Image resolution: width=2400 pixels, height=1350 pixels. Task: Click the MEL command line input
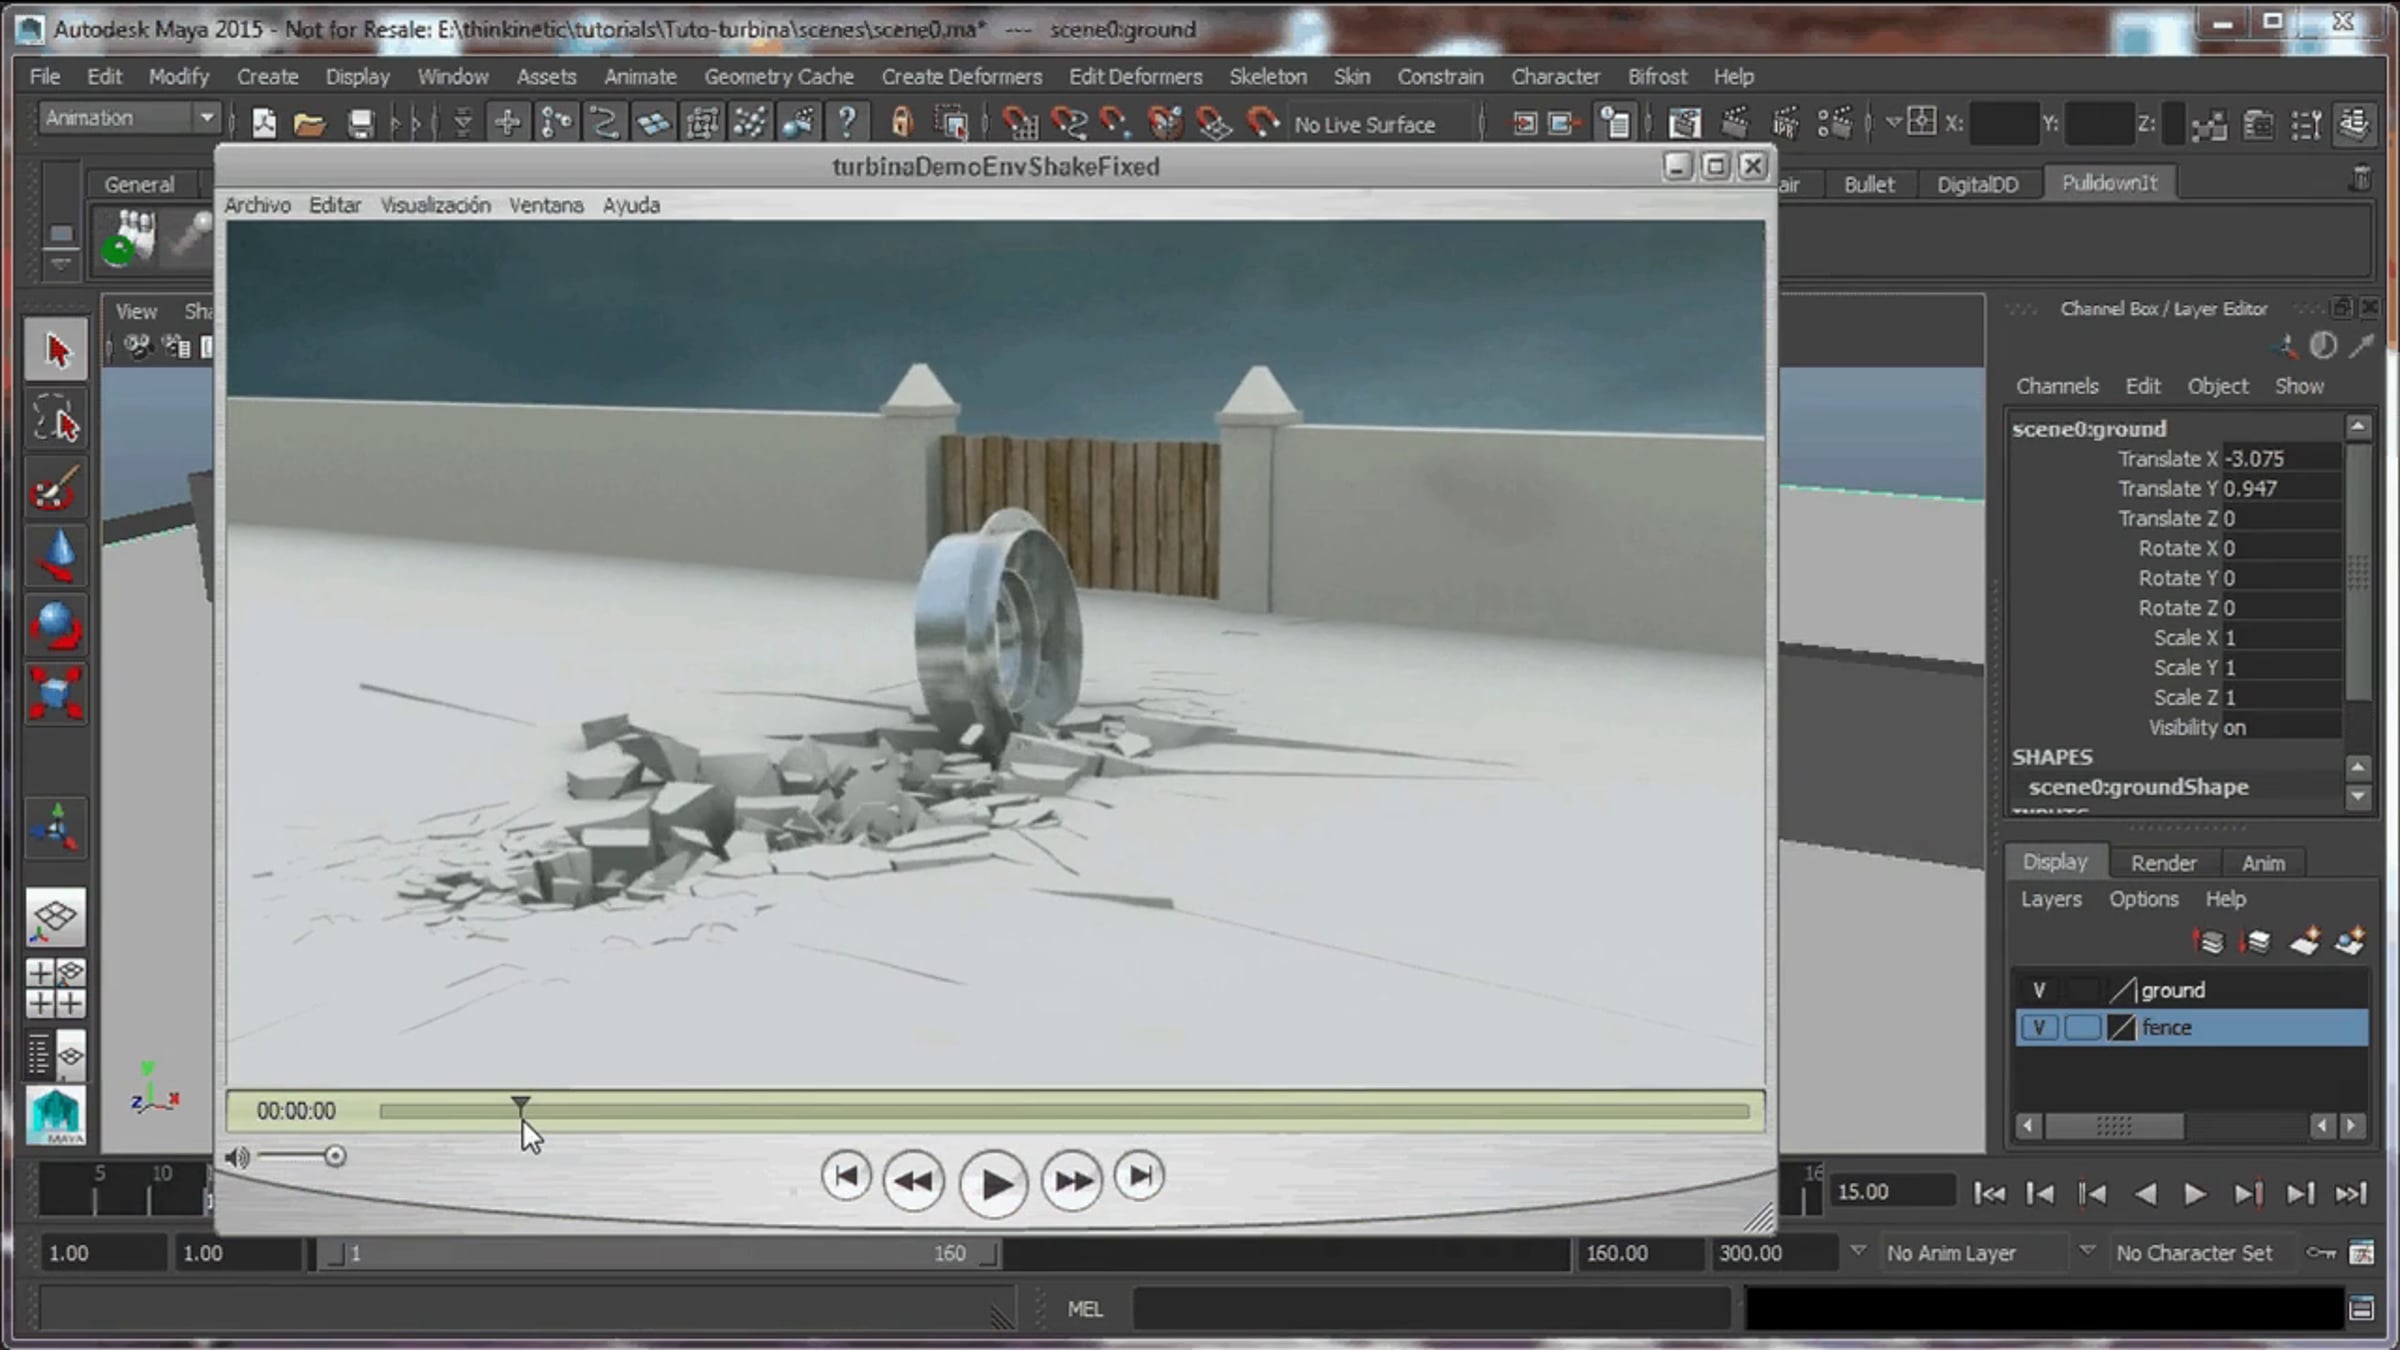[1431, 1309]
